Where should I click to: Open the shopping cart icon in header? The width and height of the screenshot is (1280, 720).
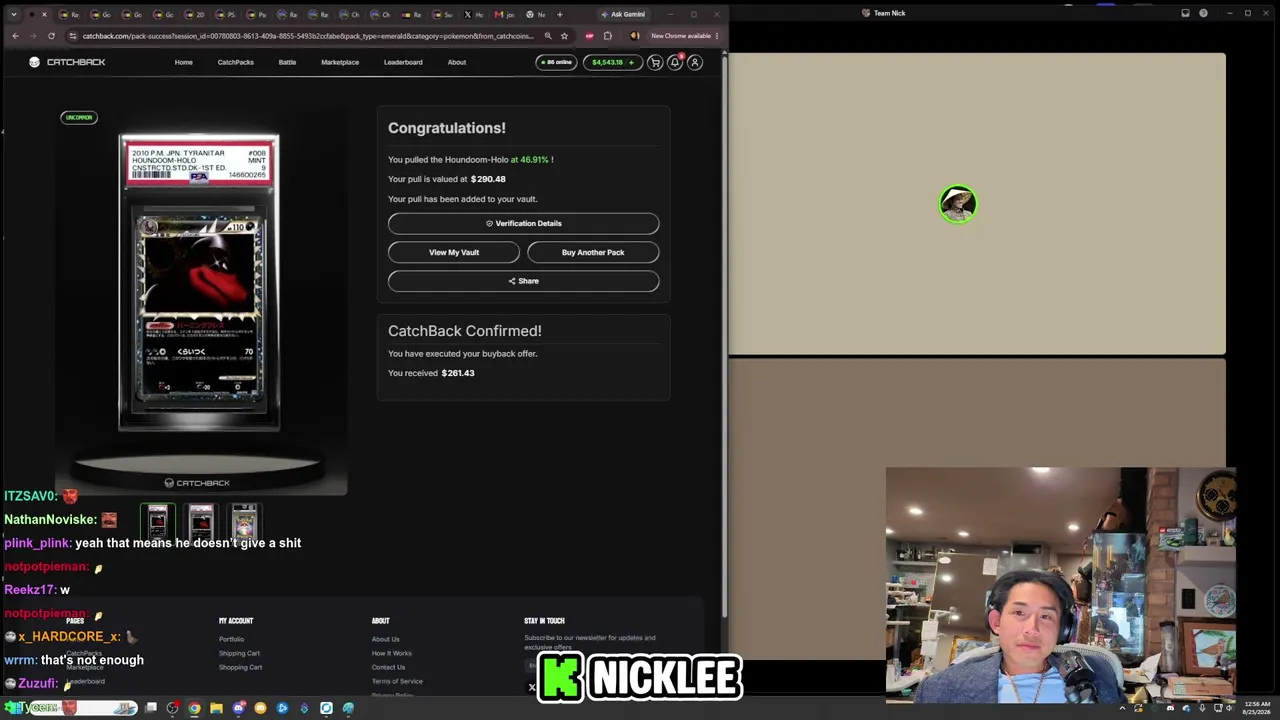pyautogui.click(x=655, y=62)
